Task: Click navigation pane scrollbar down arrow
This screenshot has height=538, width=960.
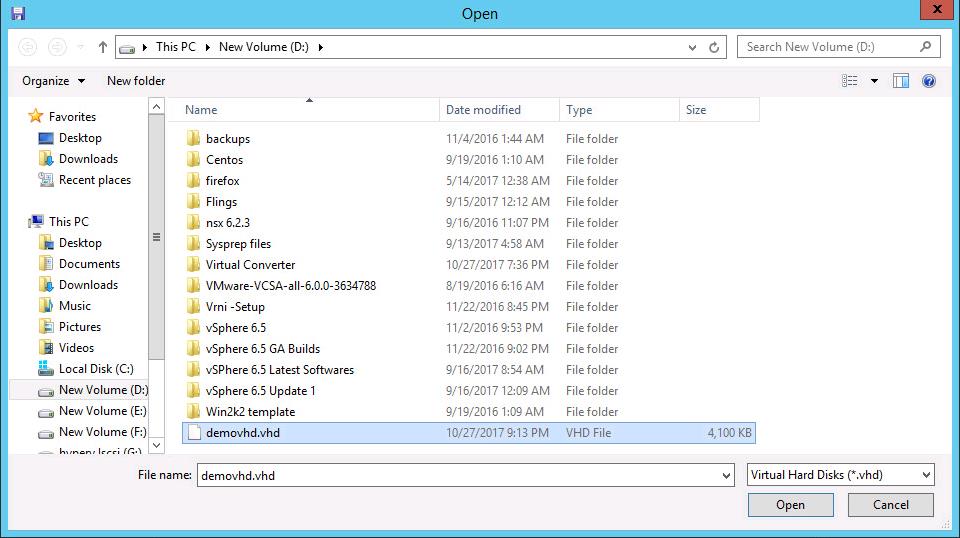Action: [157, 445]
